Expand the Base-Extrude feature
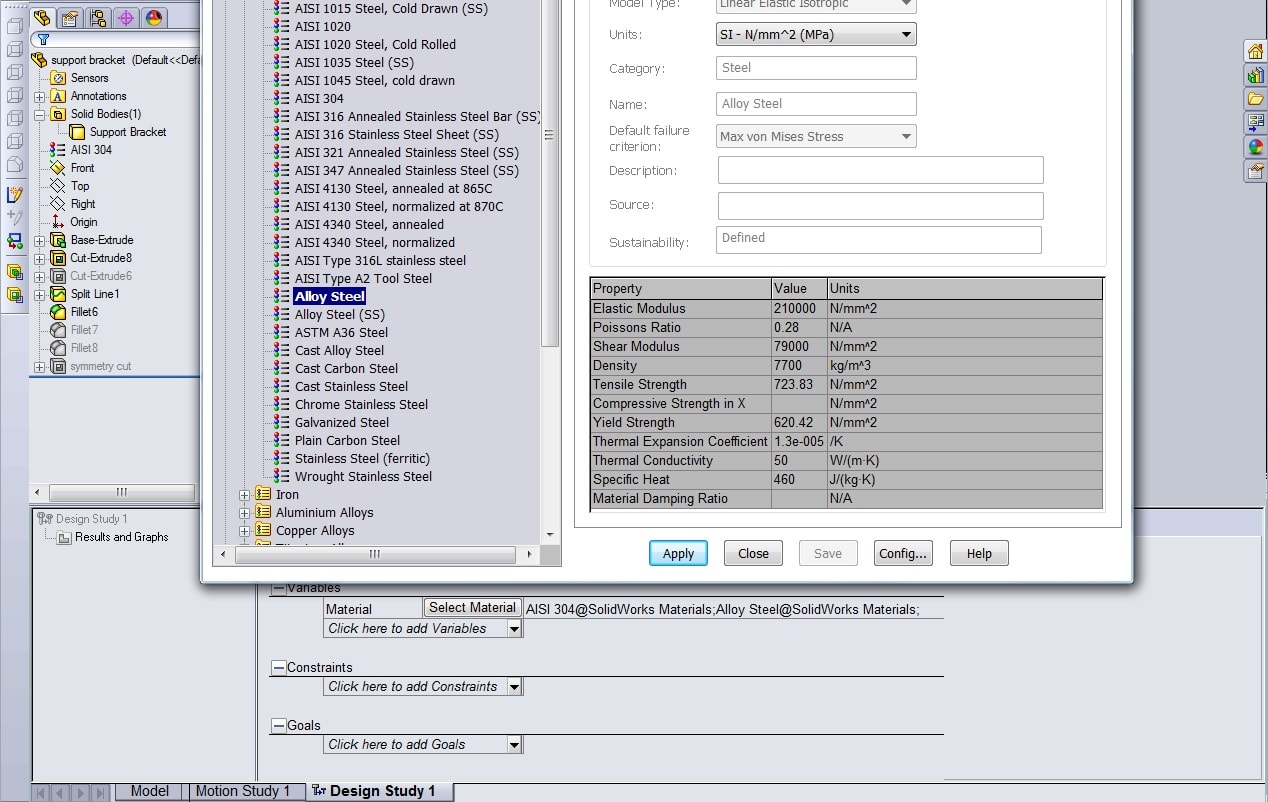 coord(40,241)
